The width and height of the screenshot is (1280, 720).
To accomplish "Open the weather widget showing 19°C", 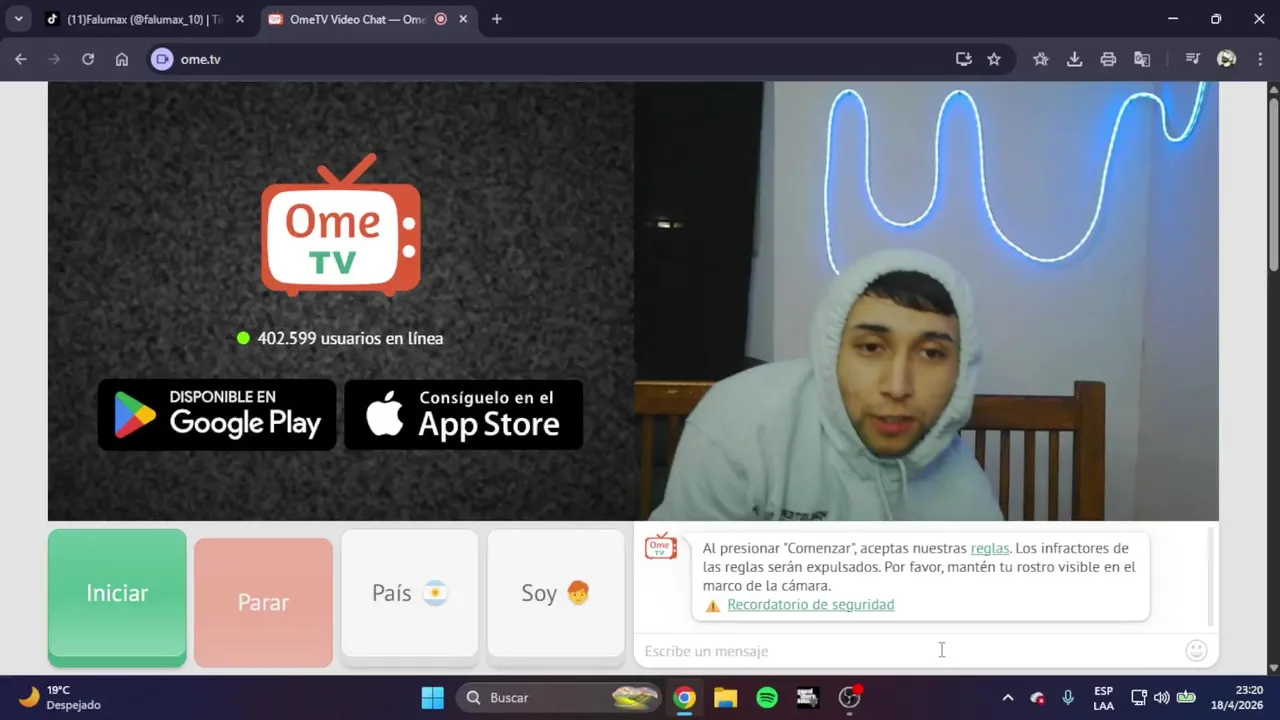I will click(x=60, y=697).
